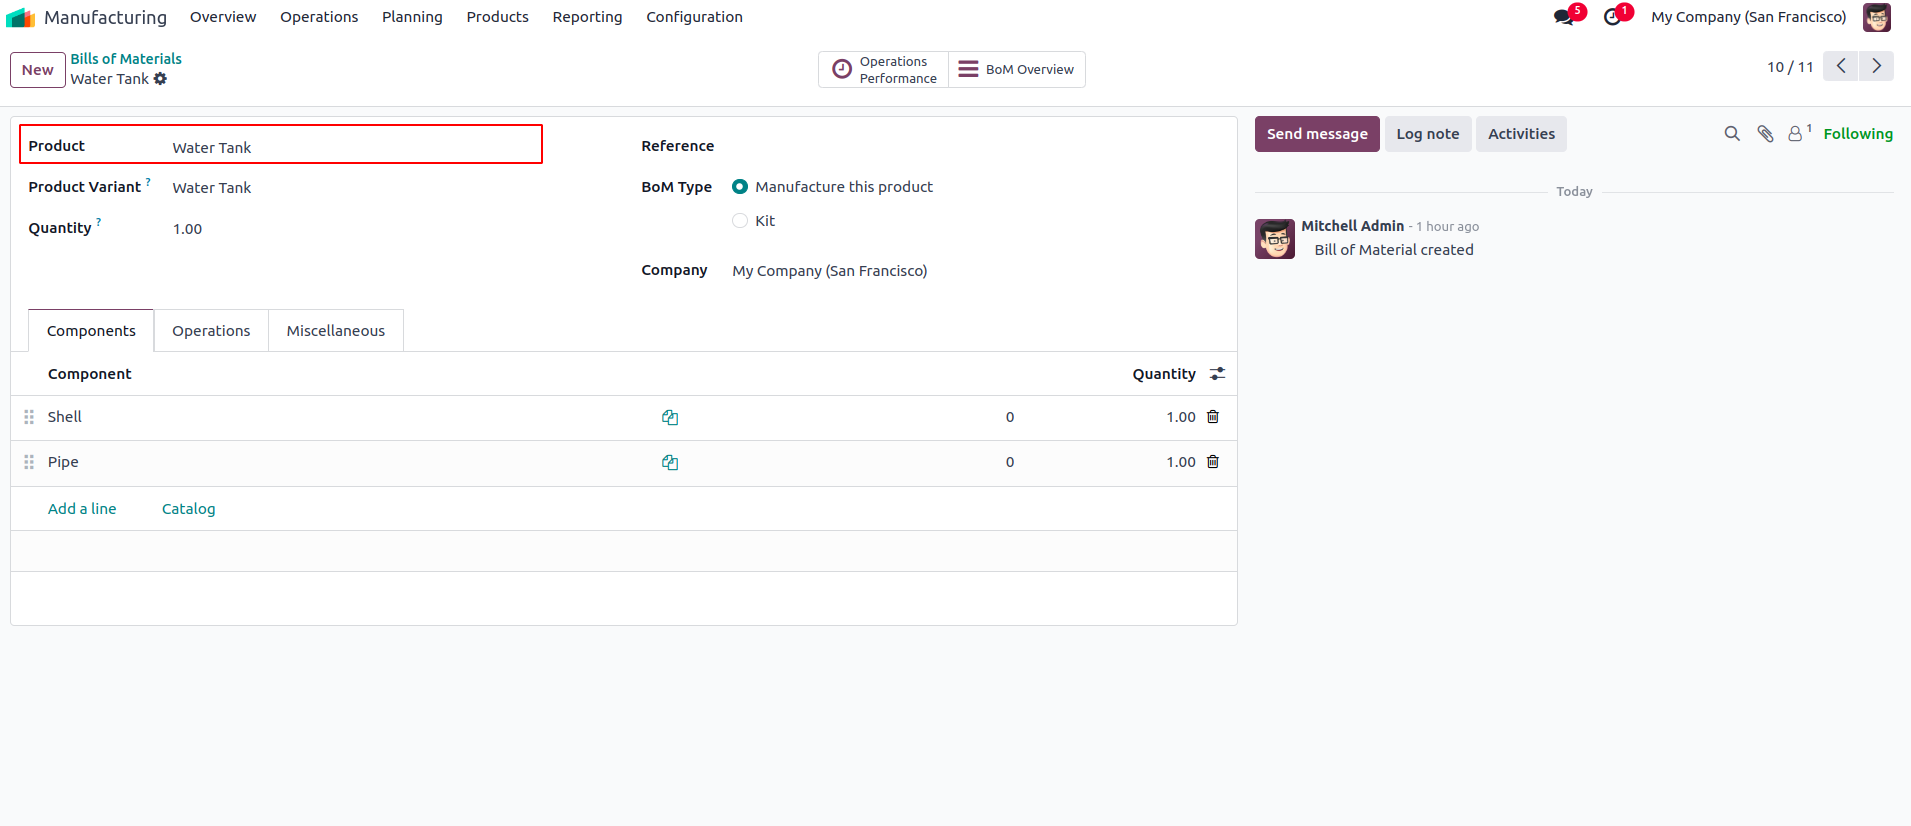Viewport: 1911px width, 826px height.
Task: Open the Catalog link
Action: [188, 509]
